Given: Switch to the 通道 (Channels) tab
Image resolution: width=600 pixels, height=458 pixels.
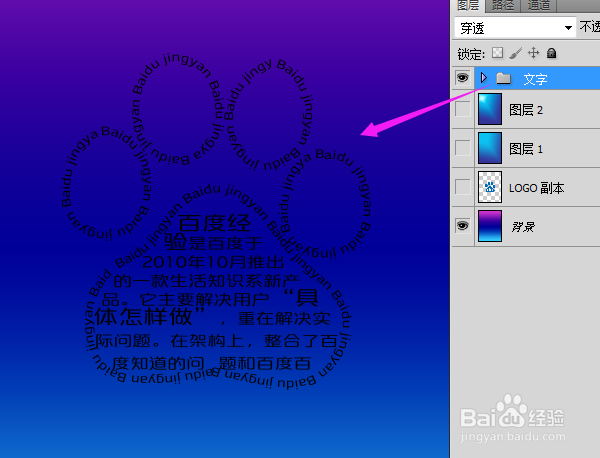Looking at the screenshot, I should (538, 5).
